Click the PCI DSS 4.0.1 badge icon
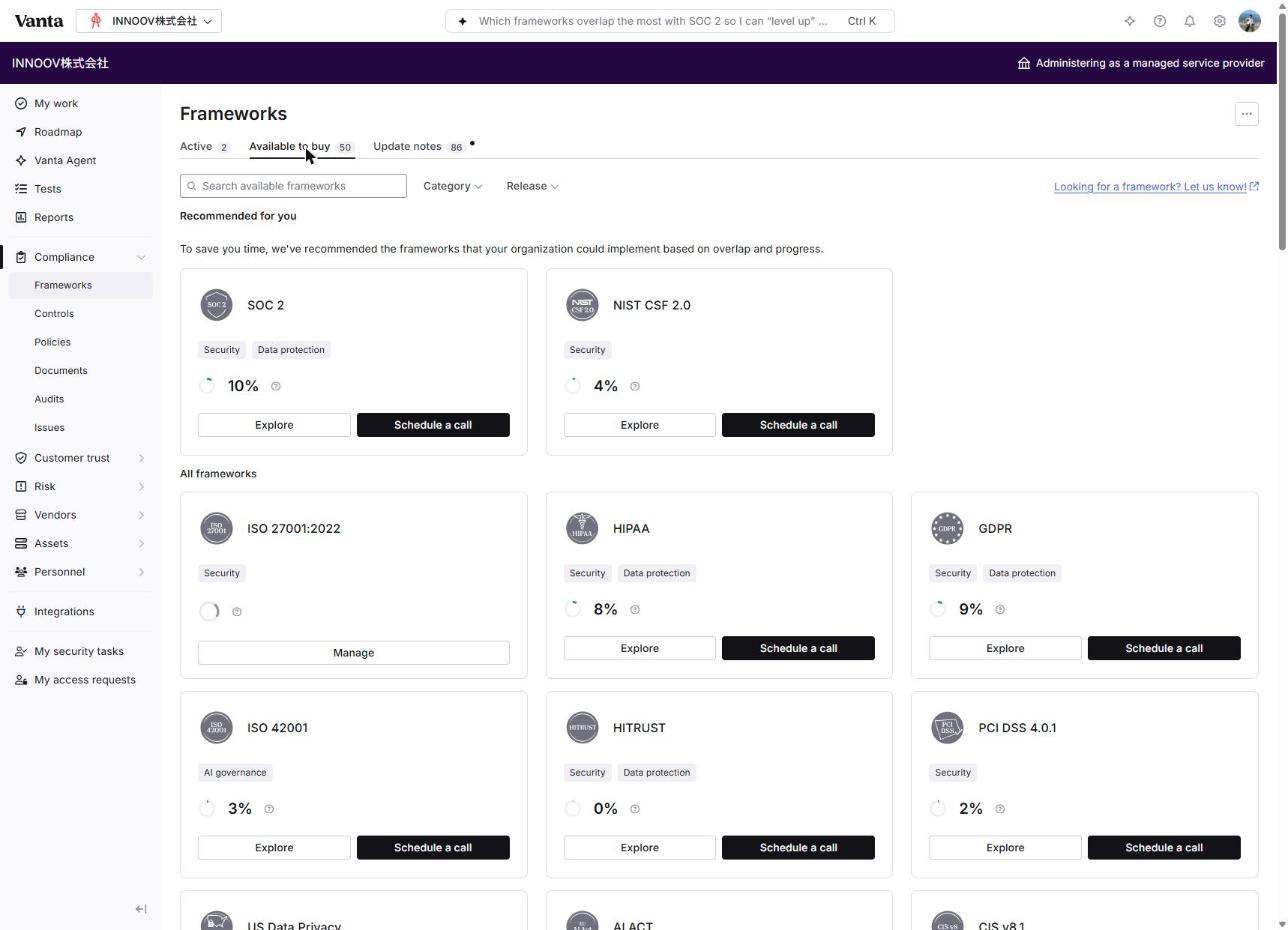Viewport: 1288px width, 930px height. click(x=947, y=727)
